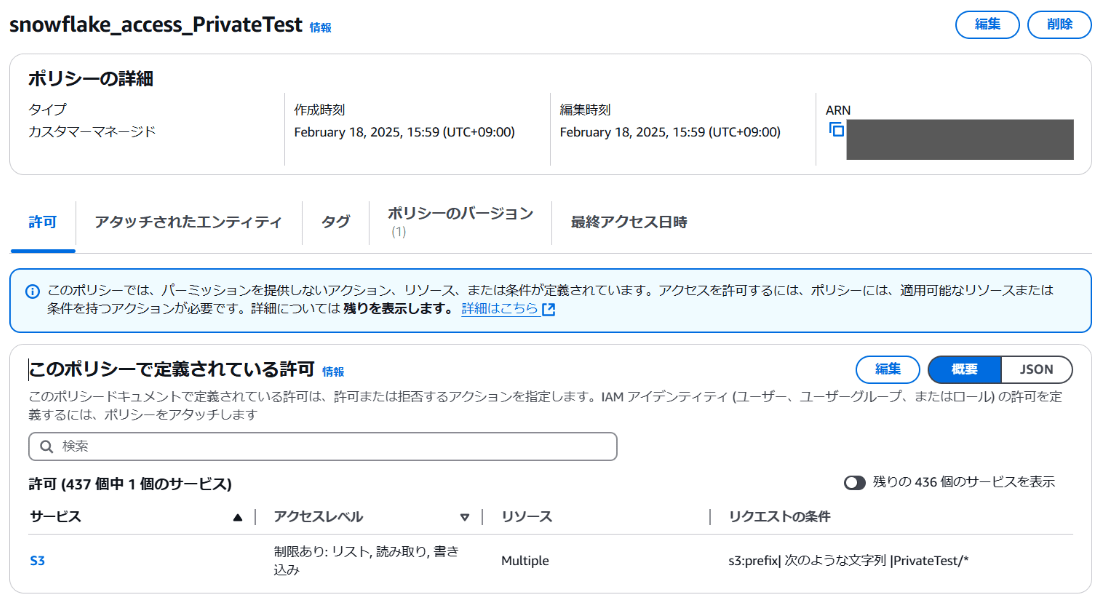Switch to the タグ tab
Image resolution: width=1098 pixels, height=594 pixels.
point(335,222)
